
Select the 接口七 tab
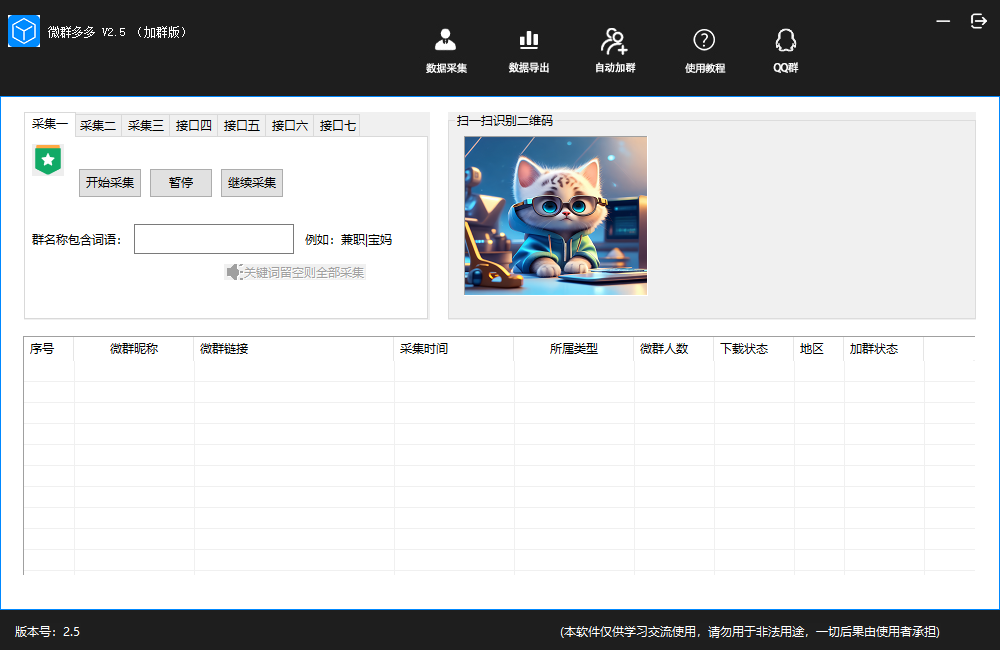click(x=337, y=125)
